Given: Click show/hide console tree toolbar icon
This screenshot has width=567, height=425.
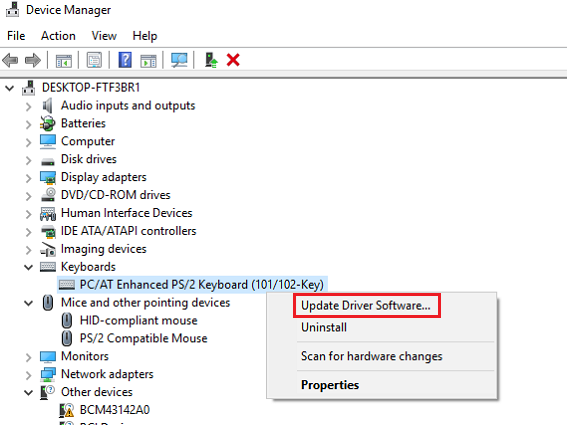Looking at the screenshot, I should click(64, 61).
